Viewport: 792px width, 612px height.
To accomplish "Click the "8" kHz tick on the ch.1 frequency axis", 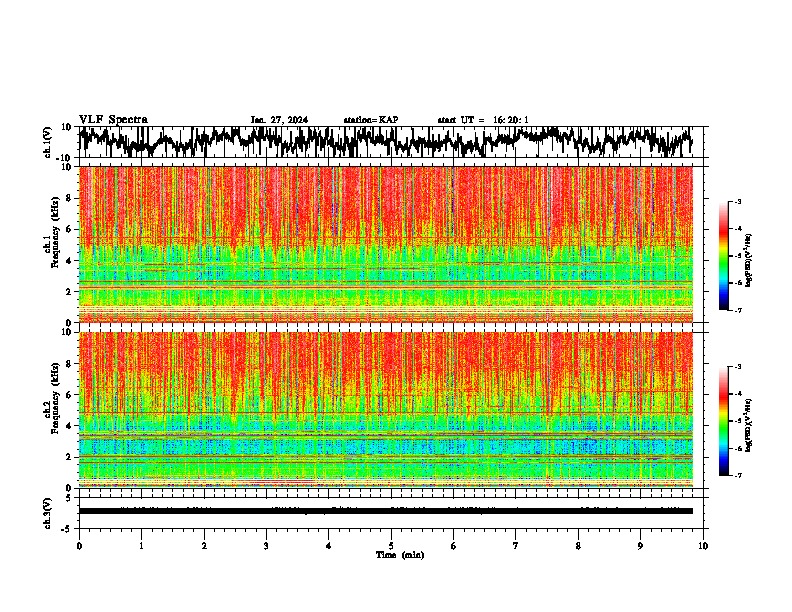I will click(70, 198).
